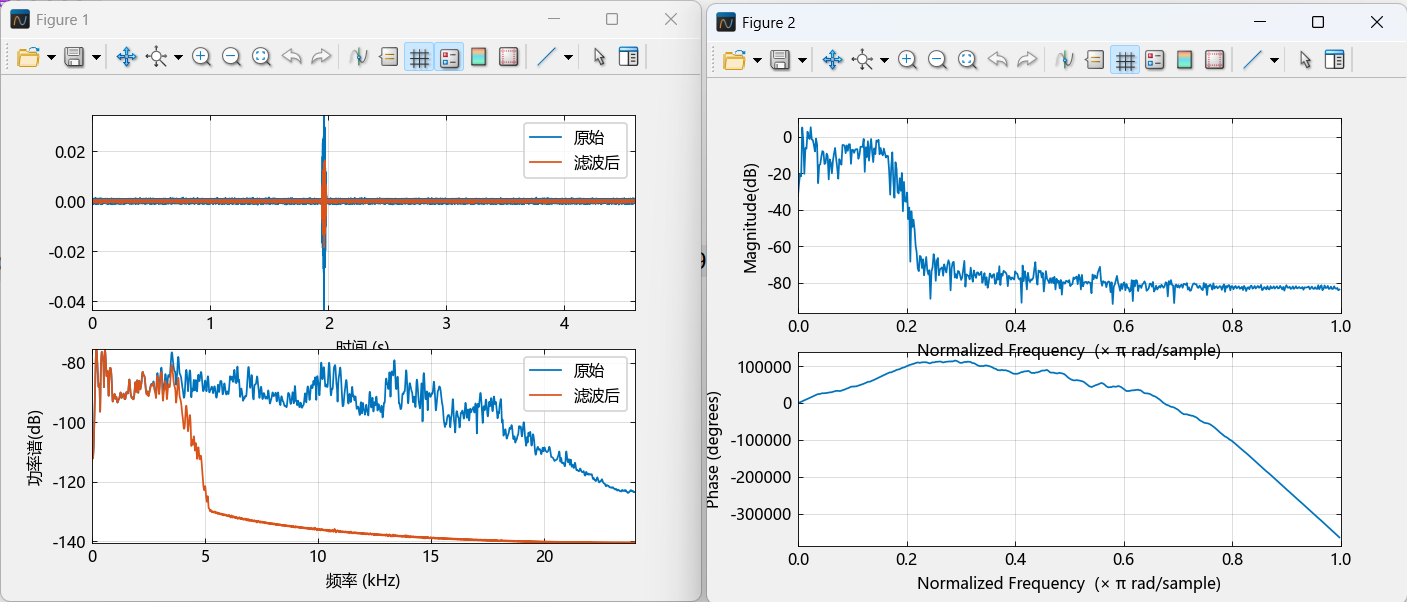The height and width of the screenshot is (602, 1407).
Task: Click zoom in magnifier in Figure 1
Action: pos(201,57)
